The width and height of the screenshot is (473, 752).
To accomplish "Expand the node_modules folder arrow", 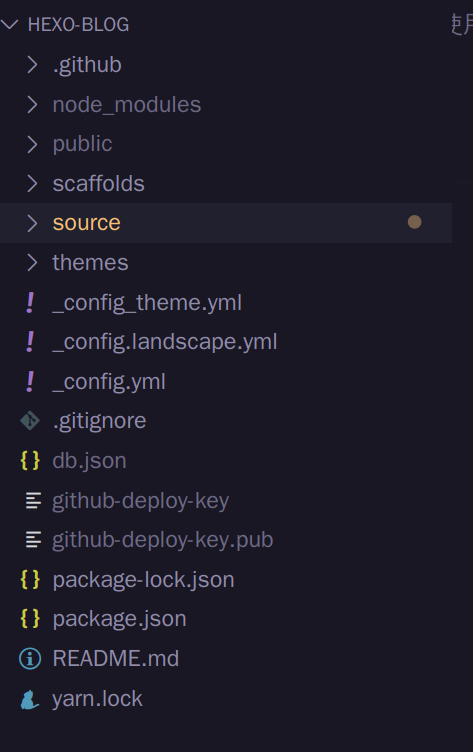I will pyautogui.click(x=32, y=105).
